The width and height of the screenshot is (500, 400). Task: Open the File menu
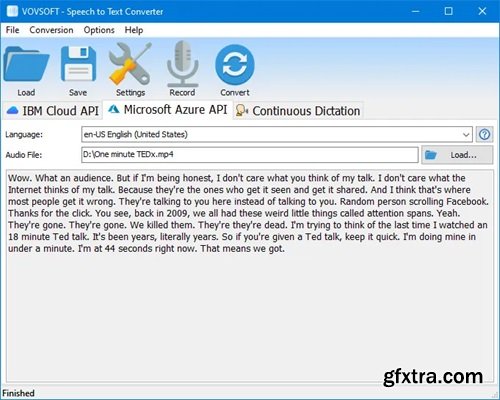click(x=13, y=30)
